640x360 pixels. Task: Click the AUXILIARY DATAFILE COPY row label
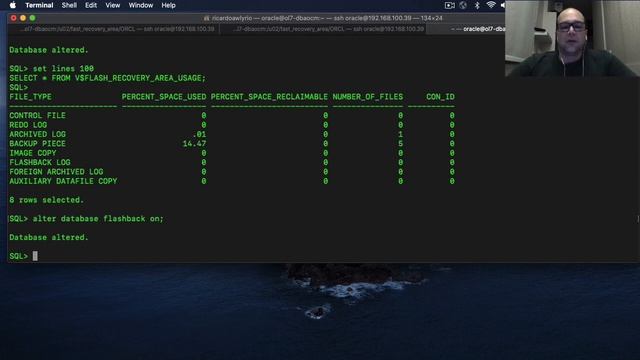(x=63, y=181)
